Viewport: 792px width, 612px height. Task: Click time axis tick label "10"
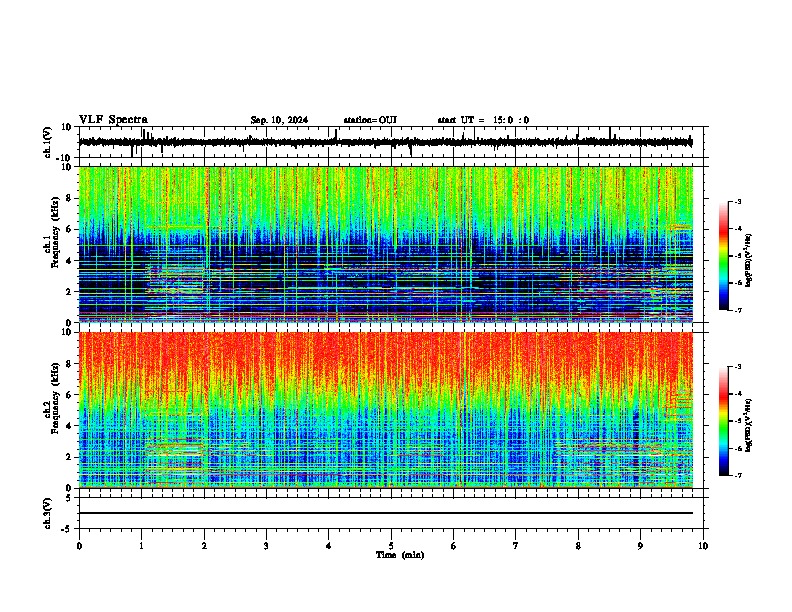coord(703,546)
